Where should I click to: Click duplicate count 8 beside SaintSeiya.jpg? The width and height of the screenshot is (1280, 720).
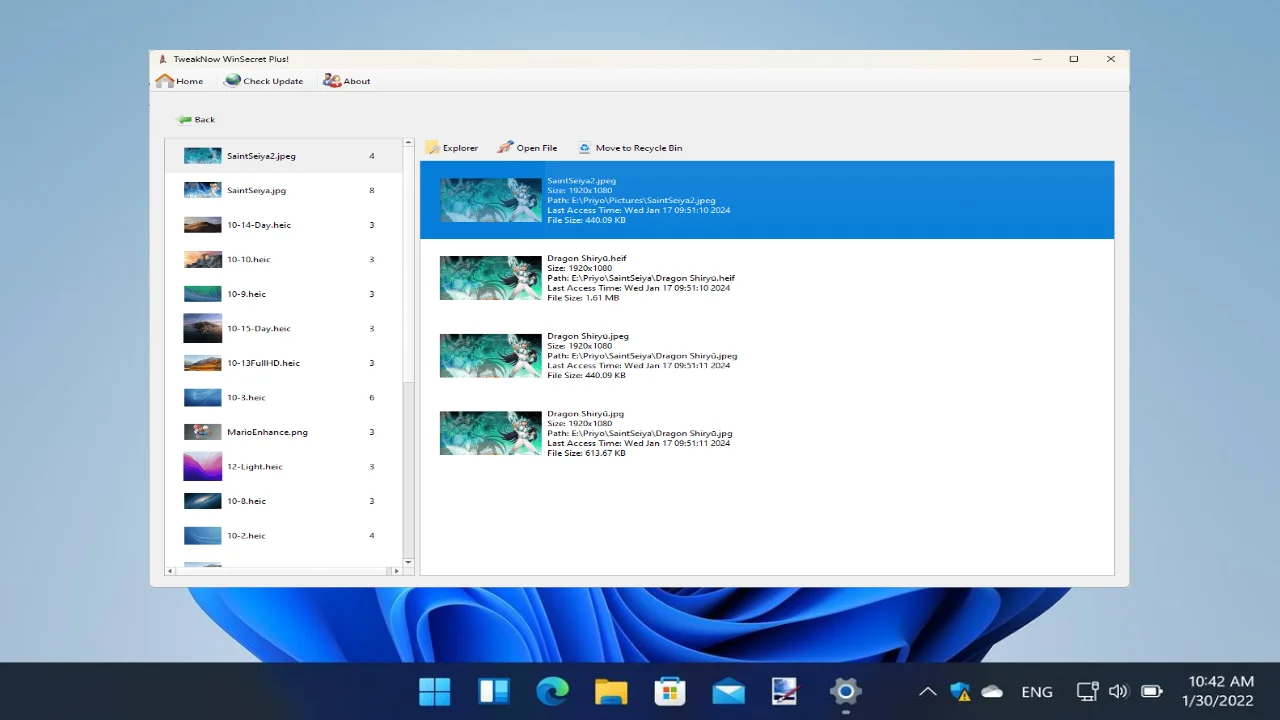point(372,190)
